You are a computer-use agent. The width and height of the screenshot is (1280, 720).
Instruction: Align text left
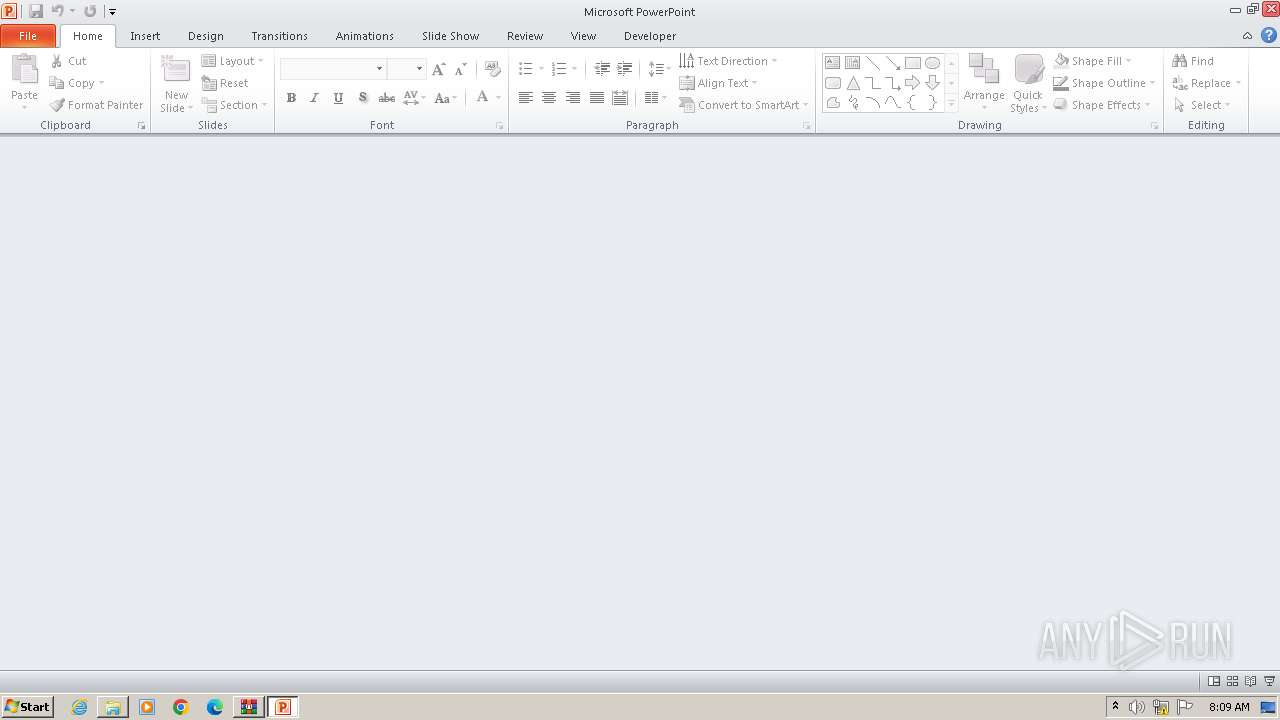tap(525, 98)
